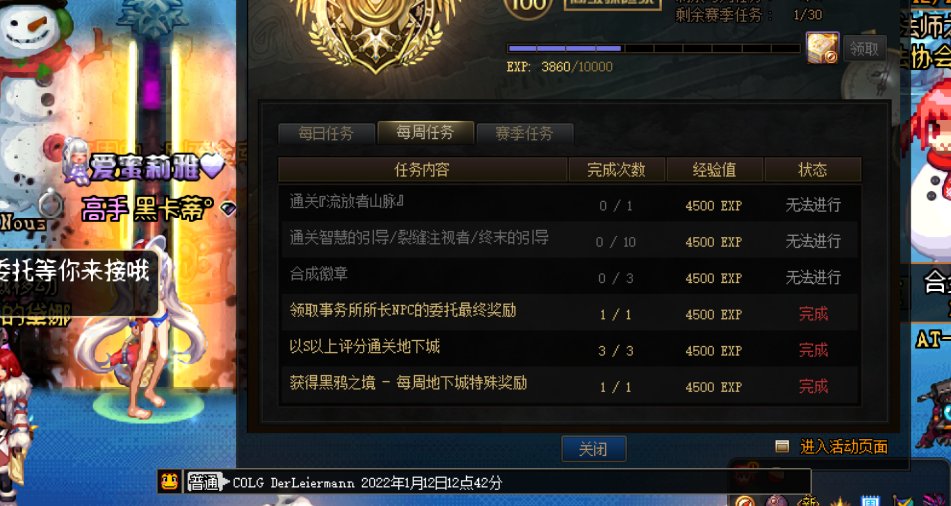Image resolution: width=951 pixels, height=506 pixels.
Task: Select the 每周任务 tab
Action: 425,132
